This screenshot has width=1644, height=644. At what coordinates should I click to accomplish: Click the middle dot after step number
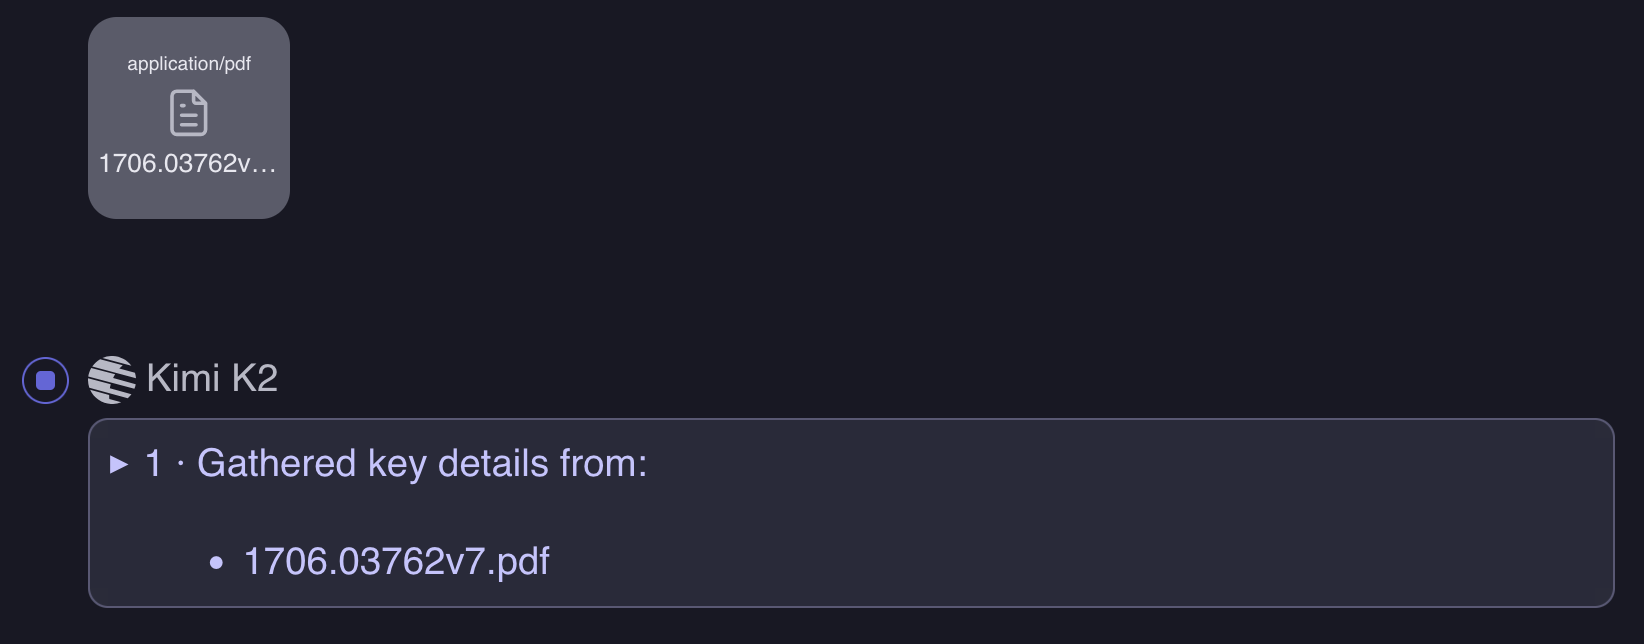180,465
